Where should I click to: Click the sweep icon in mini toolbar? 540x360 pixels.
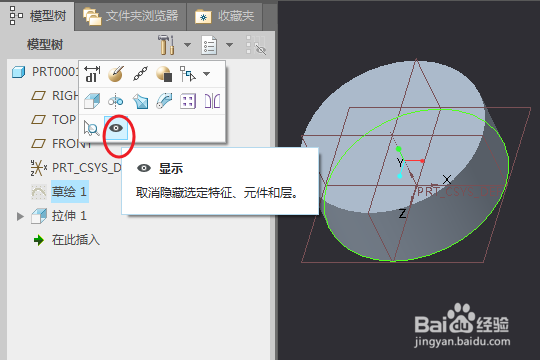(x=164, y=101)
